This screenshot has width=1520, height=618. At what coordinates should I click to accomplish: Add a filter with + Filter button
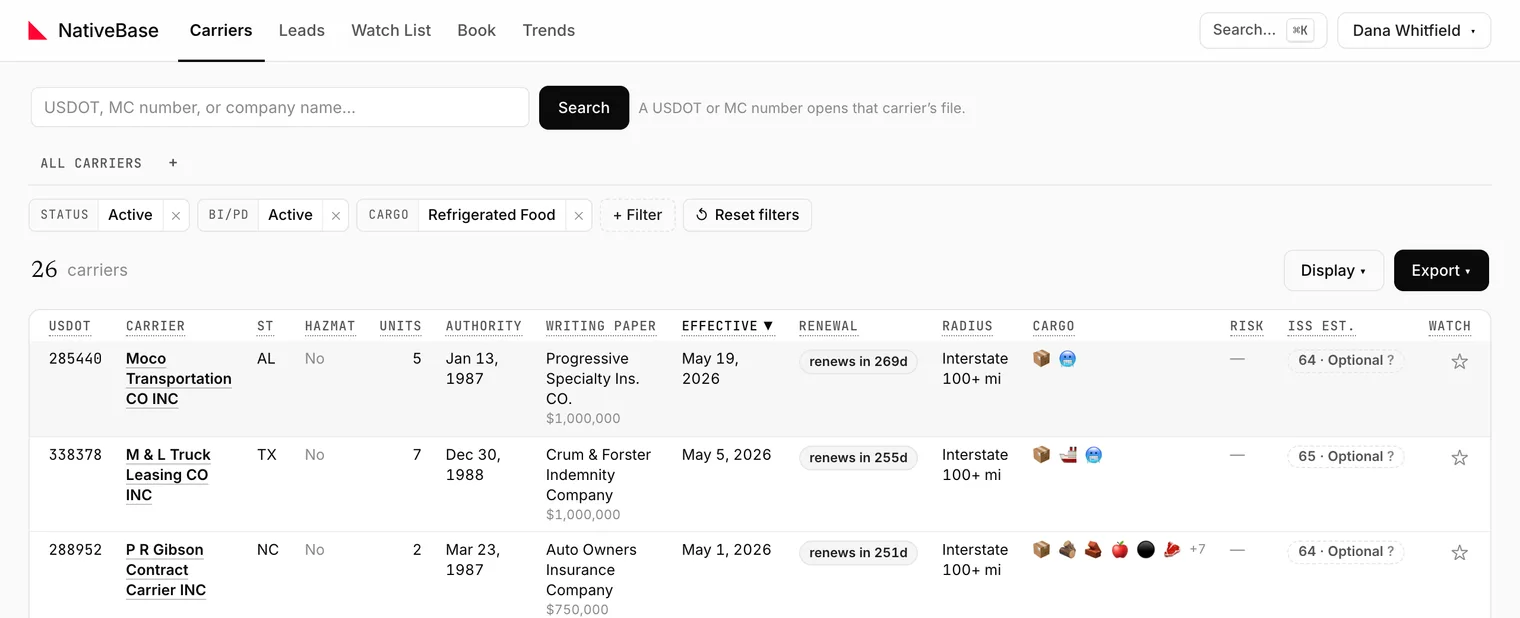pyautogui.click(x=638, y=215)
